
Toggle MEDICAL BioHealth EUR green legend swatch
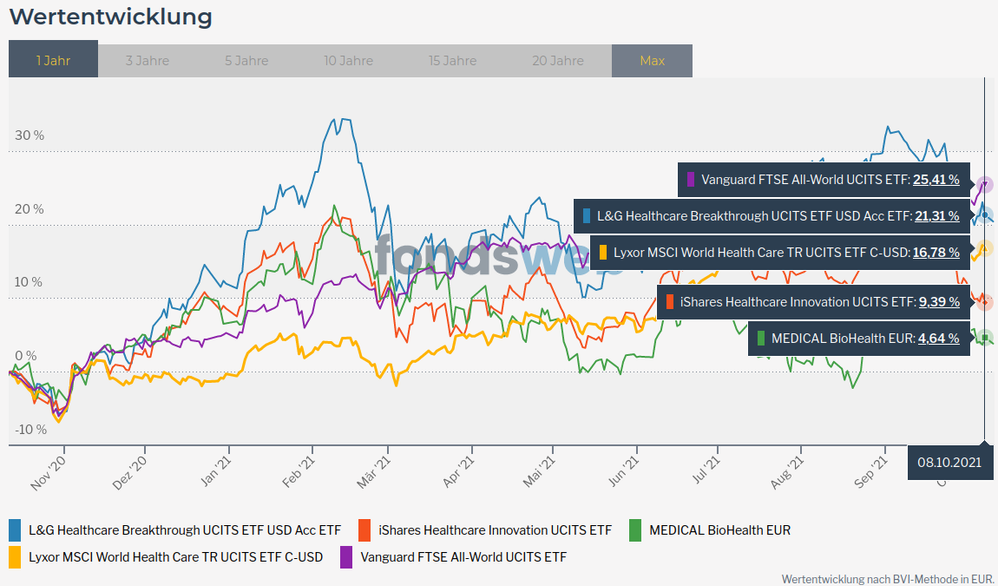[636, 529]
